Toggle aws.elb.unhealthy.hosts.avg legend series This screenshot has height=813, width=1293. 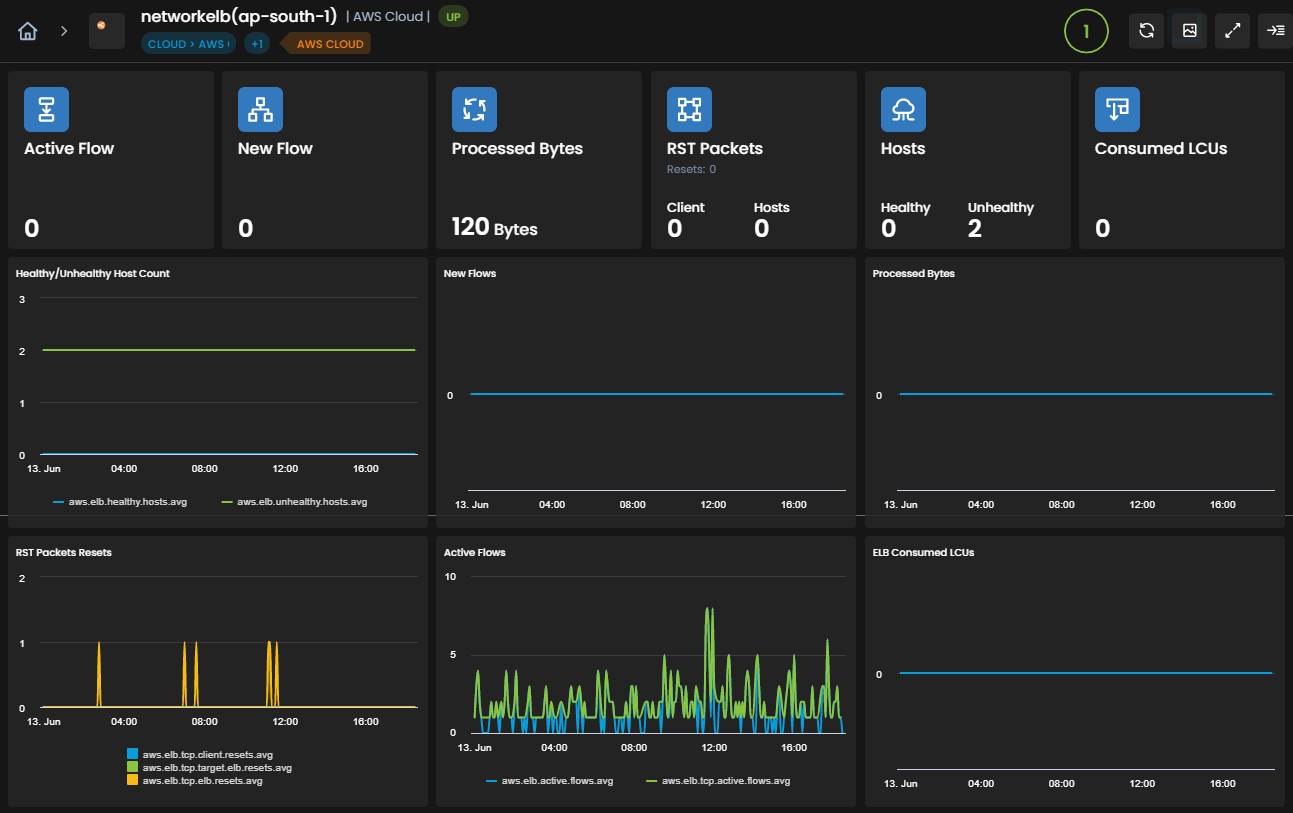[294, 502]
